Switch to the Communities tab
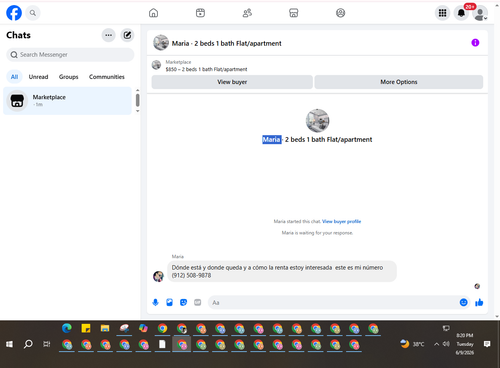This screenshot has height=368, width=500. pos(107,77)
